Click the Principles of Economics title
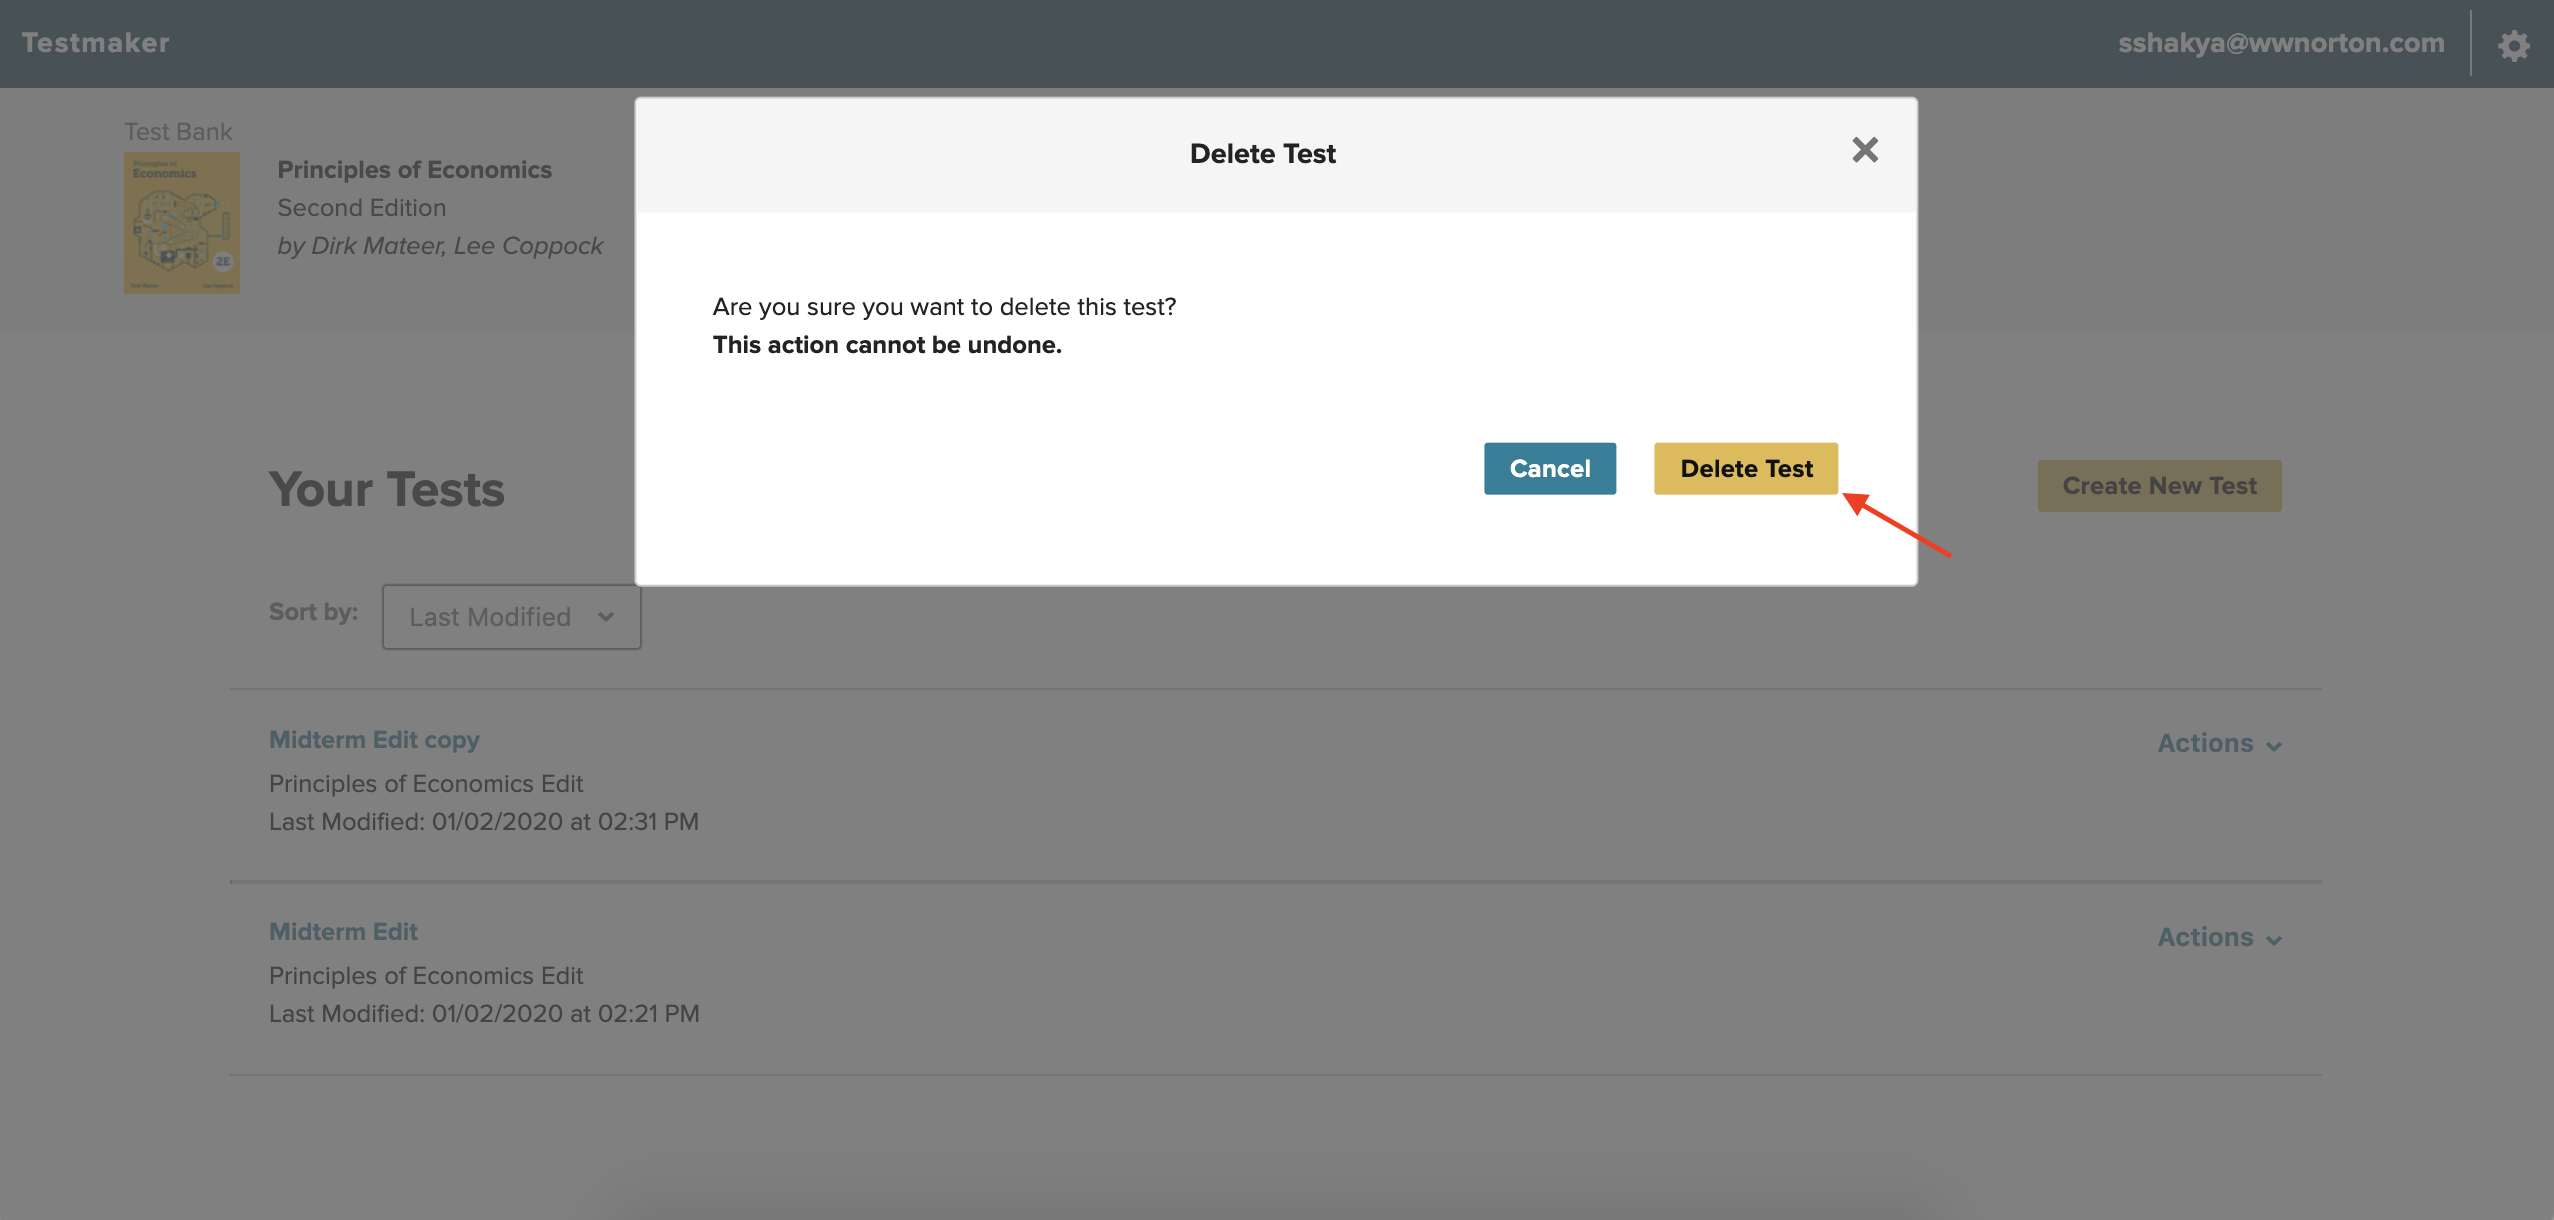 point(414,170)
